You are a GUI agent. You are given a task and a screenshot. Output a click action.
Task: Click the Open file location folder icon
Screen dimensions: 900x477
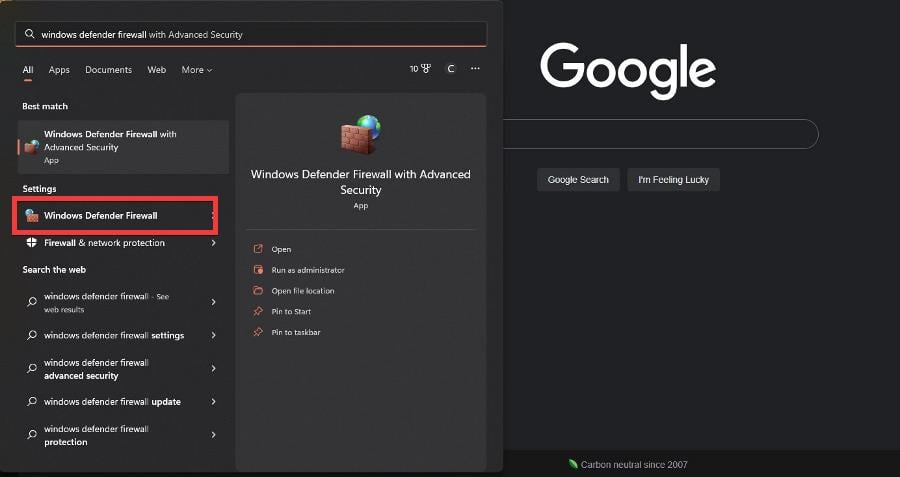[258, 290]
